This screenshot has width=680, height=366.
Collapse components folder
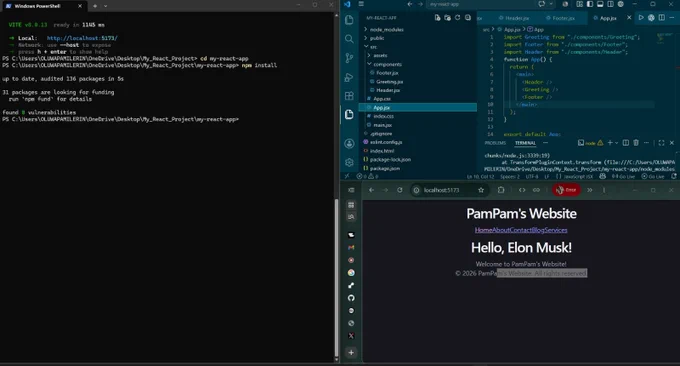click(x=385, y=64)
